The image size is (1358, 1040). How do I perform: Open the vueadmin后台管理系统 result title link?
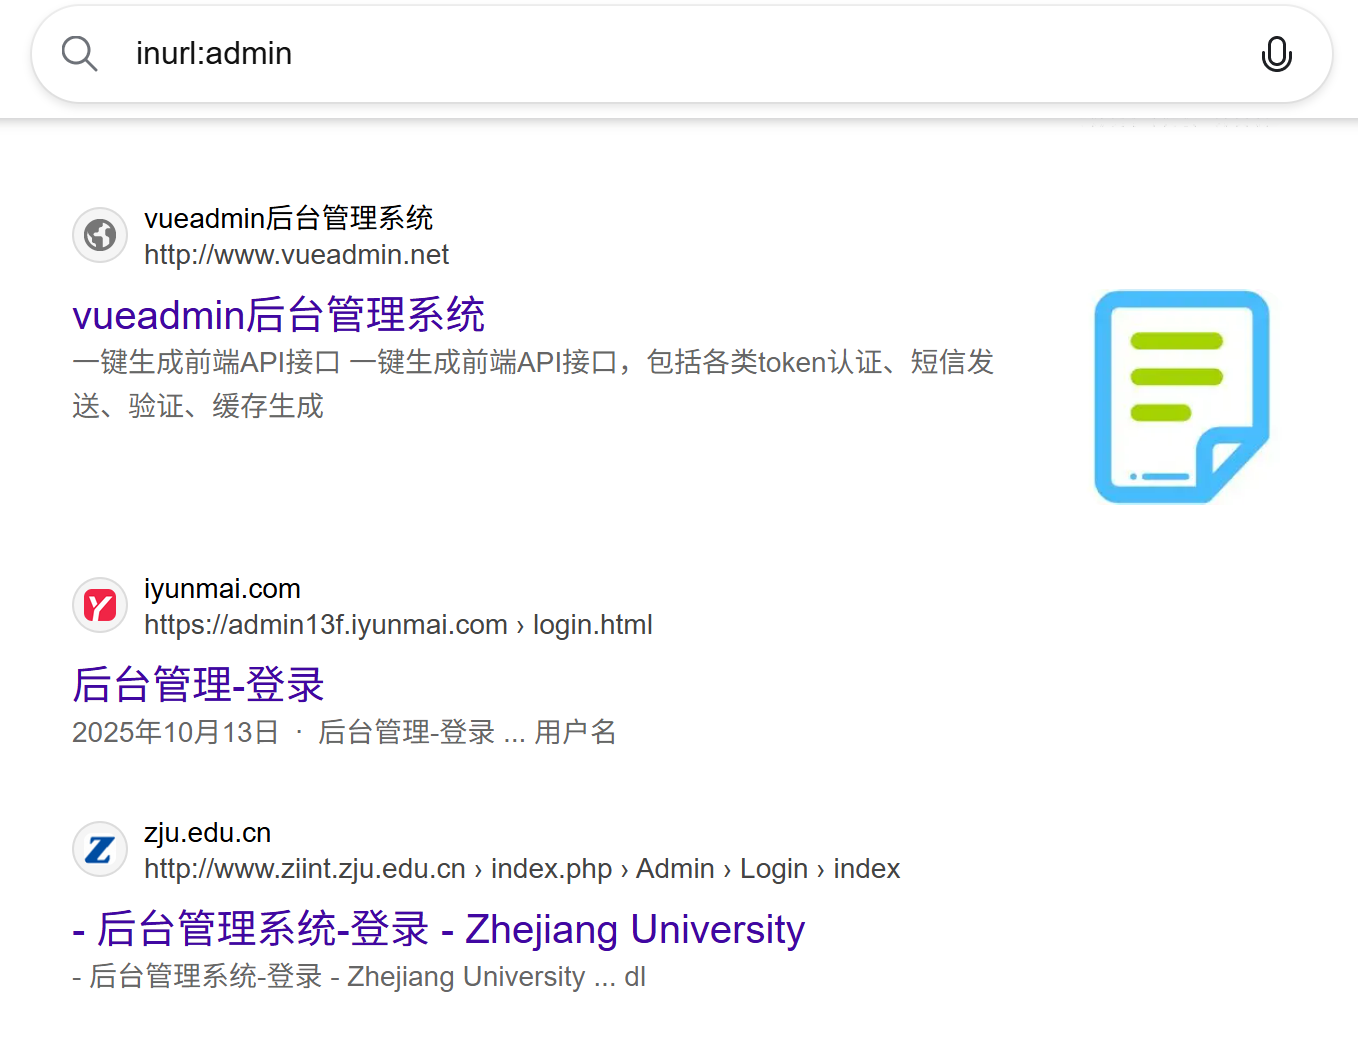click(279, 315)
